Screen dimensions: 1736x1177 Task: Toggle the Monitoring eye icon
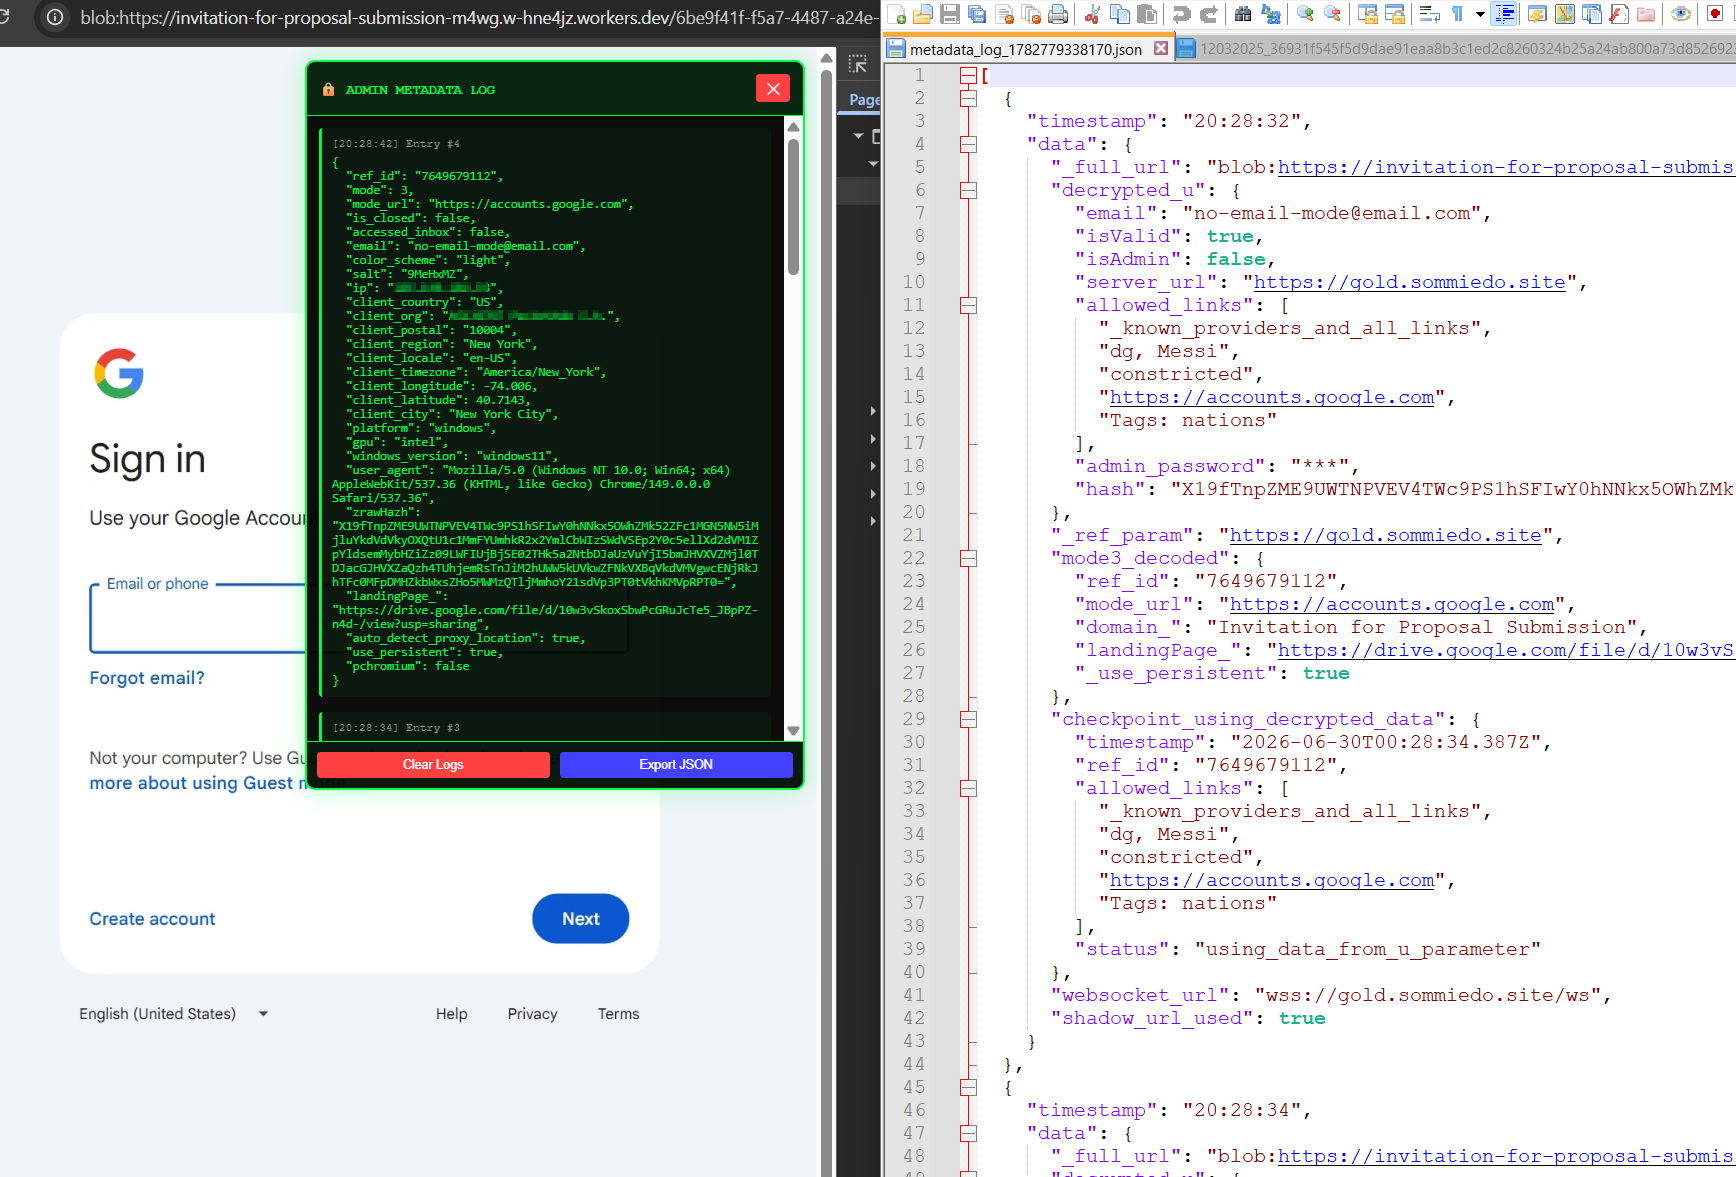[1680, 14]
